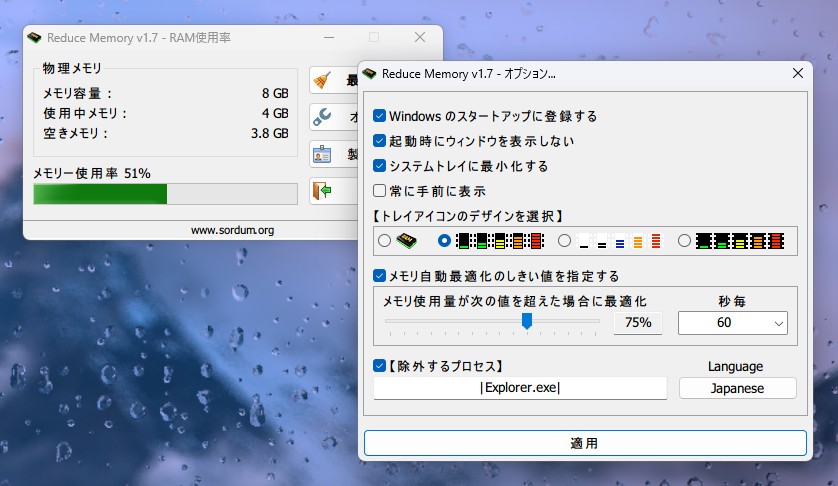Click the white-background colored bars icon preview

coord(620,241)
